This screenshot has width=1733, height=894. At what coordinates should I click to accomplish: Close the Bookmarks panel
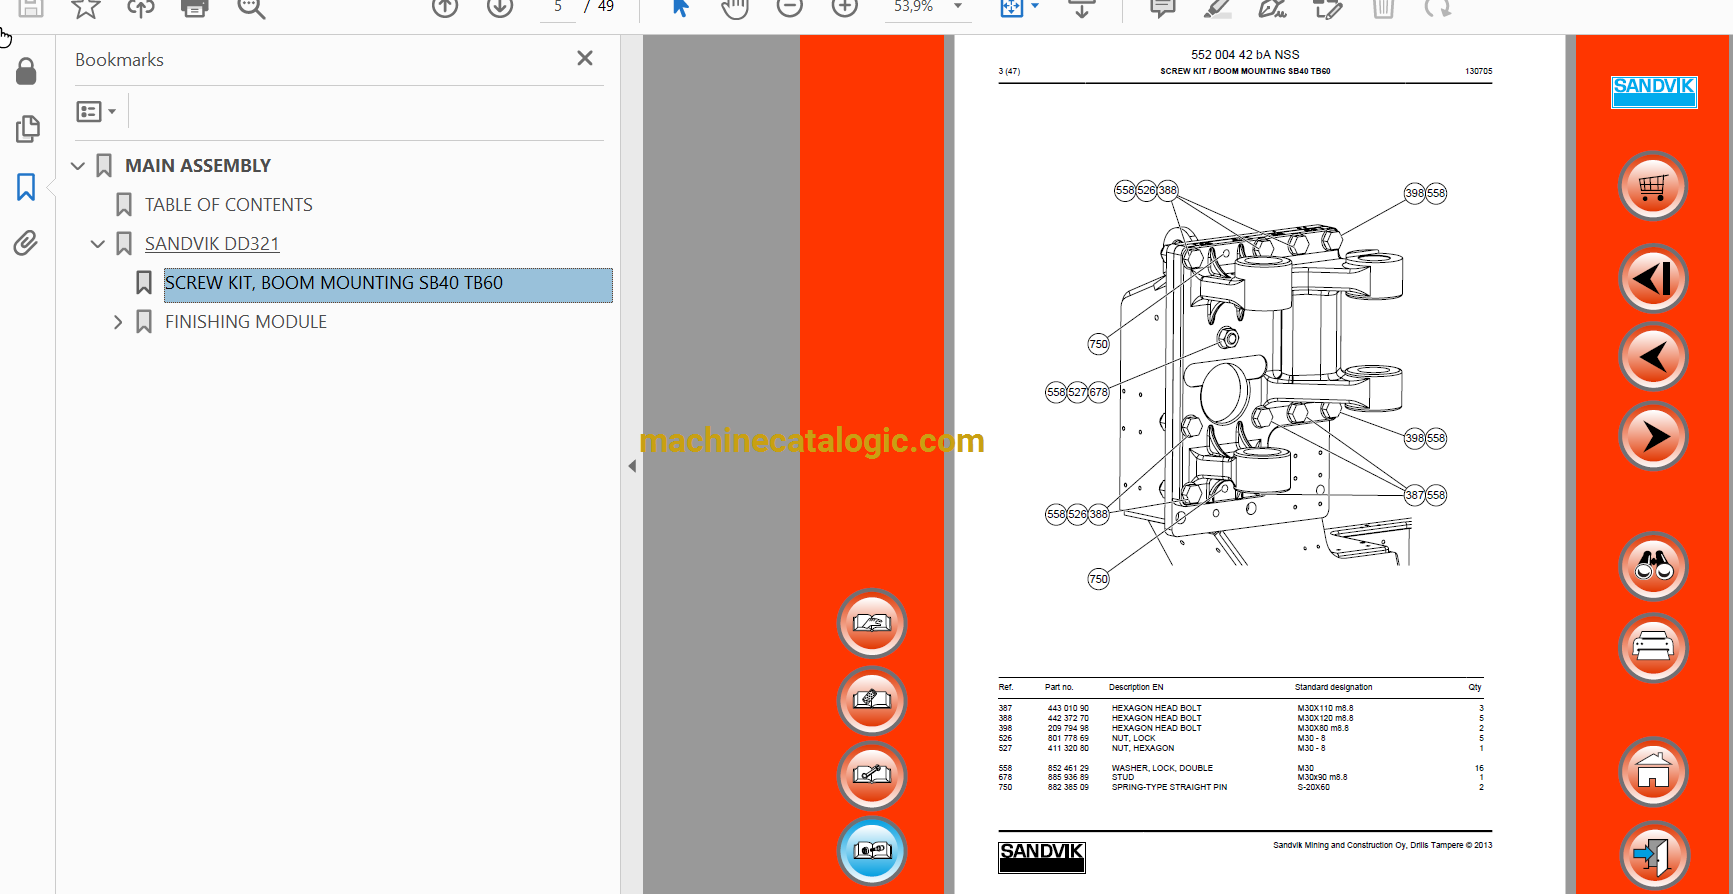point(585,59)
